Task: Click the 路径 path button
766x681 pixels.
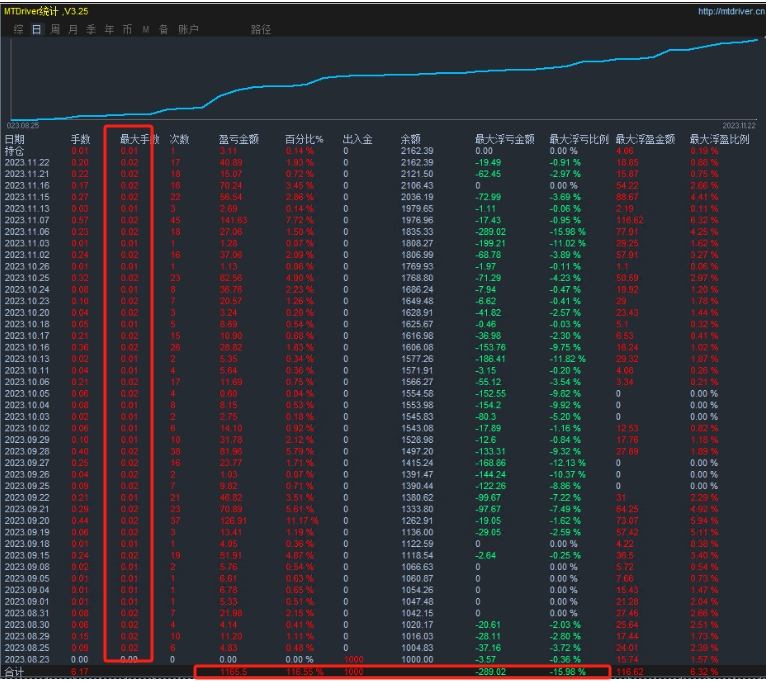Action: coord(260,30)
